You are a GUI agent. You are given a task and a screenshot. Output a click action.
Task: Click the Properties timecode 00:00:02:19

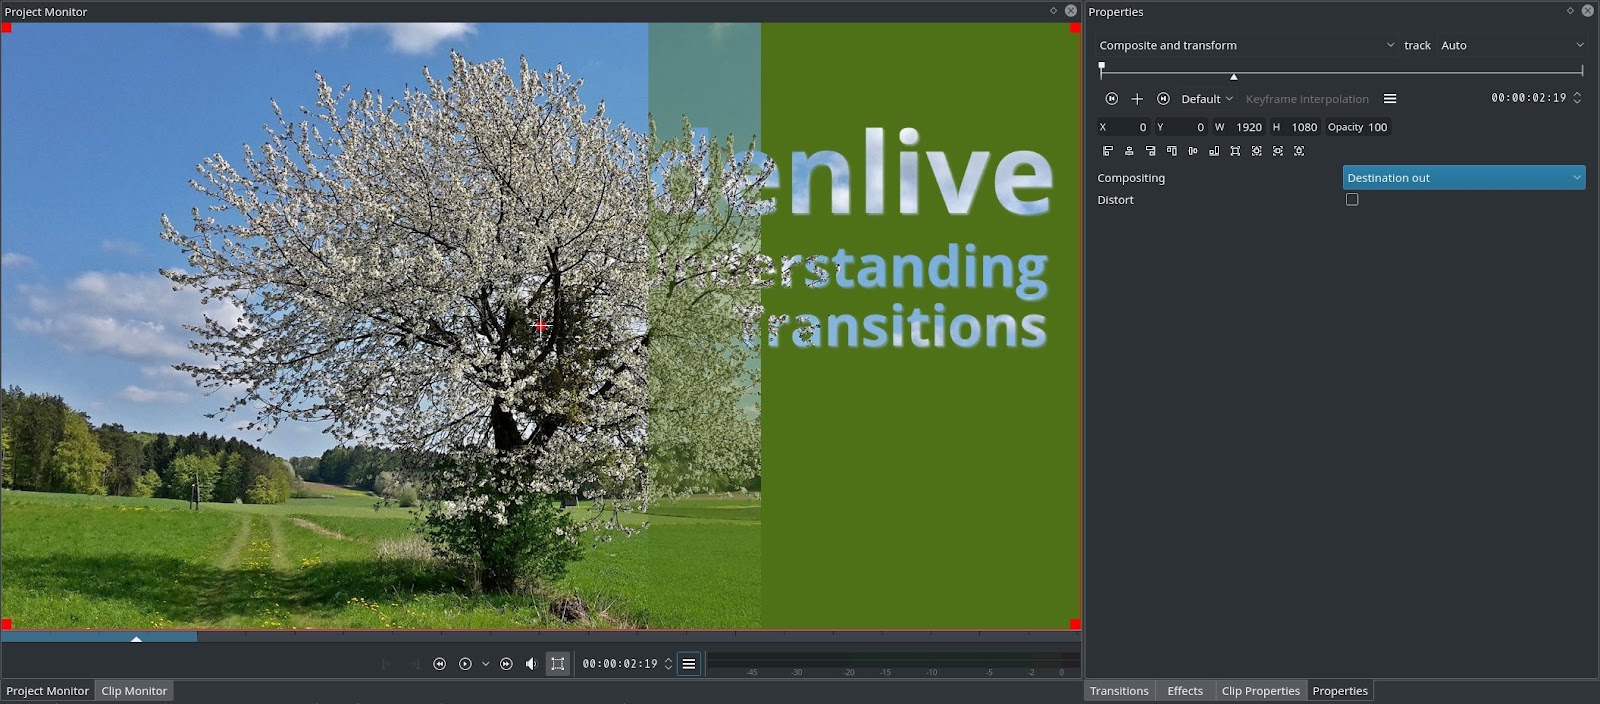(1528, 98)
